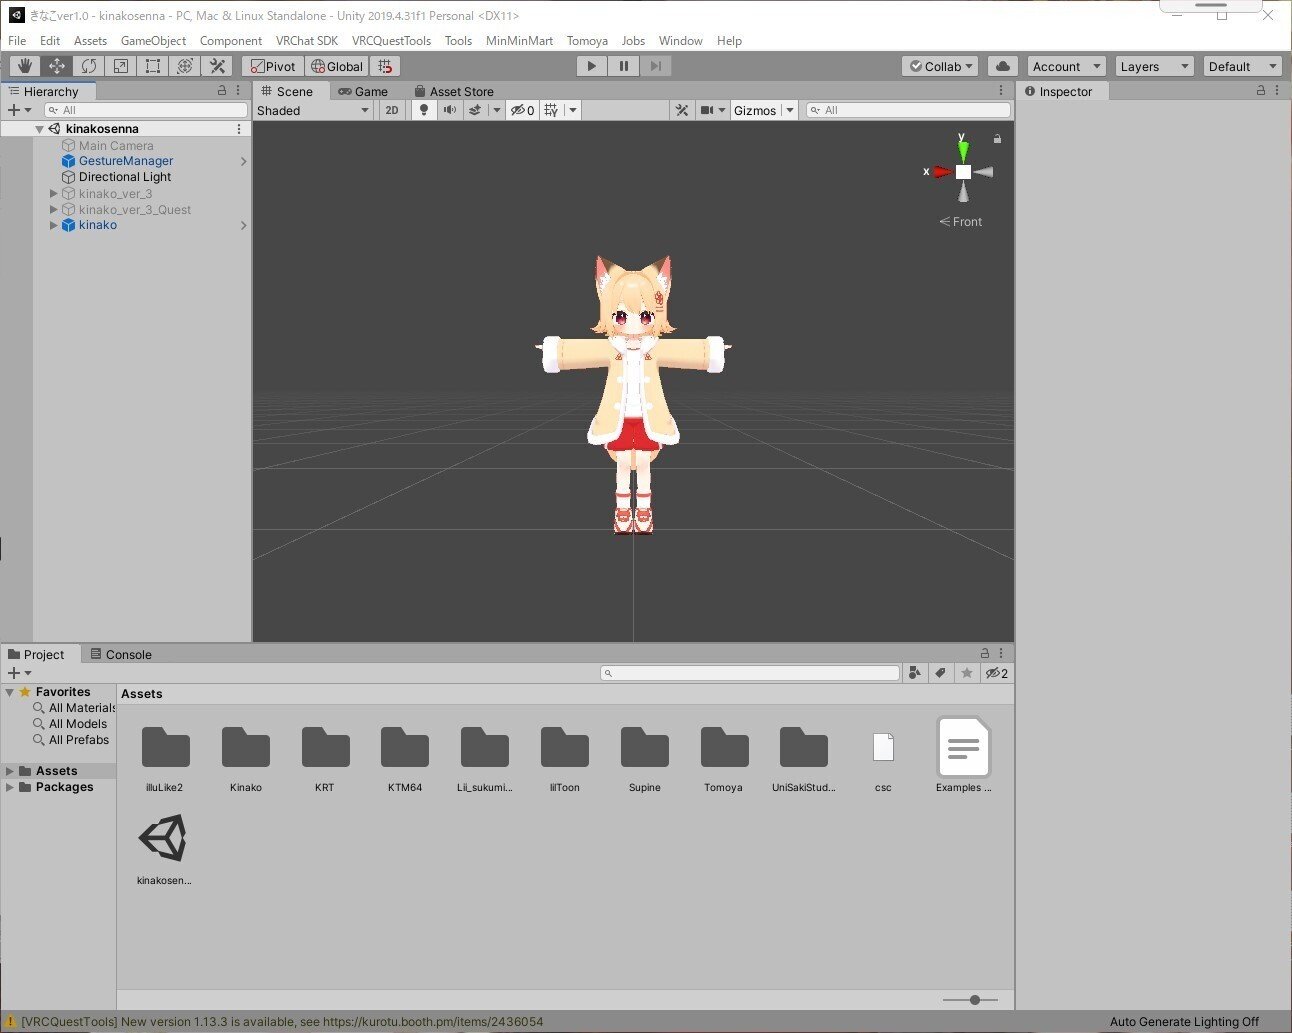Screen dimensions: 1292x1033
Task: Click the Search by Type icon
Action: 914,673
